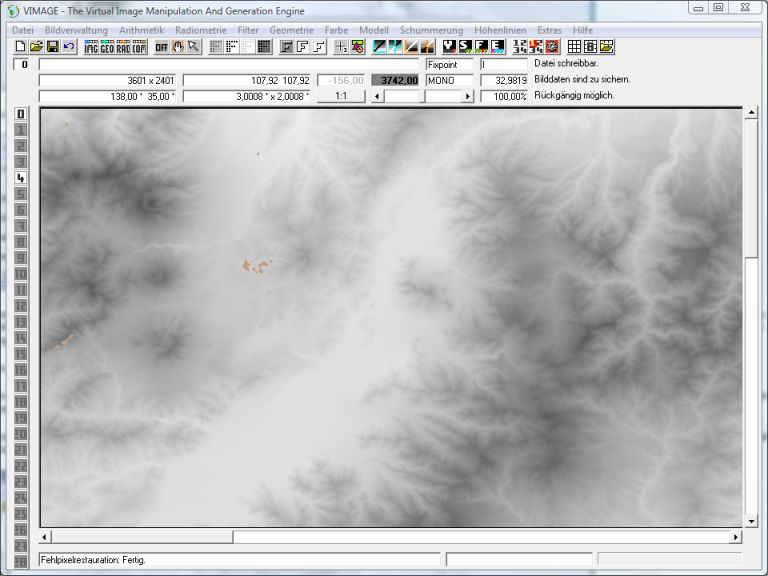
Task: Open the Höhenlinien menu
Action: (500, 31)
